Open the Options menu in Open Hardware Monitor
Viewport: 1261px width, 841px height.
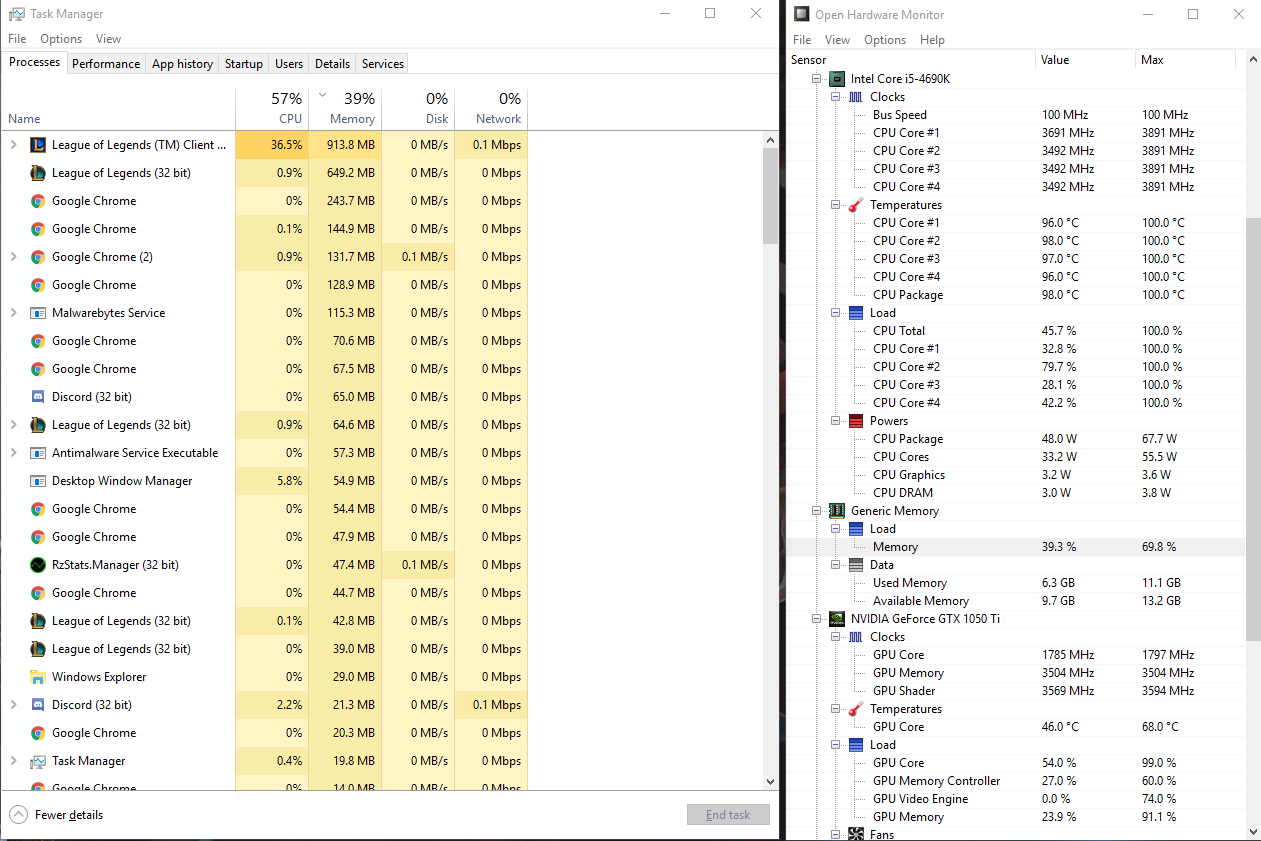click(x=885, y=39)
